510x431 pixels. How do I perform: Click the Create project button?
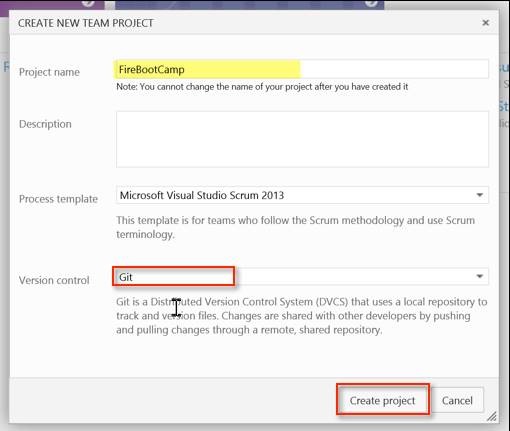[383, 400]
